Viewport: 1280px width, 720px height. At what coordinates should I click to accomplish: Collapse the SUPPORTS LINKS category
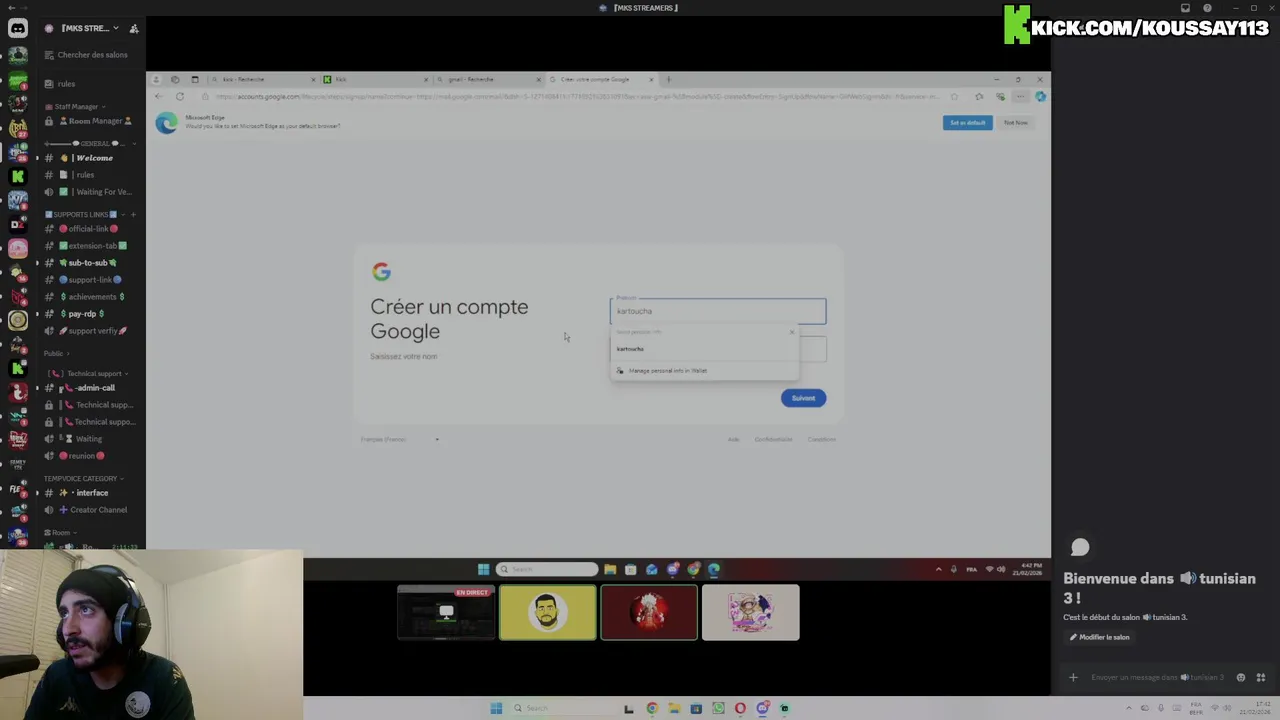tap(83, 214)
